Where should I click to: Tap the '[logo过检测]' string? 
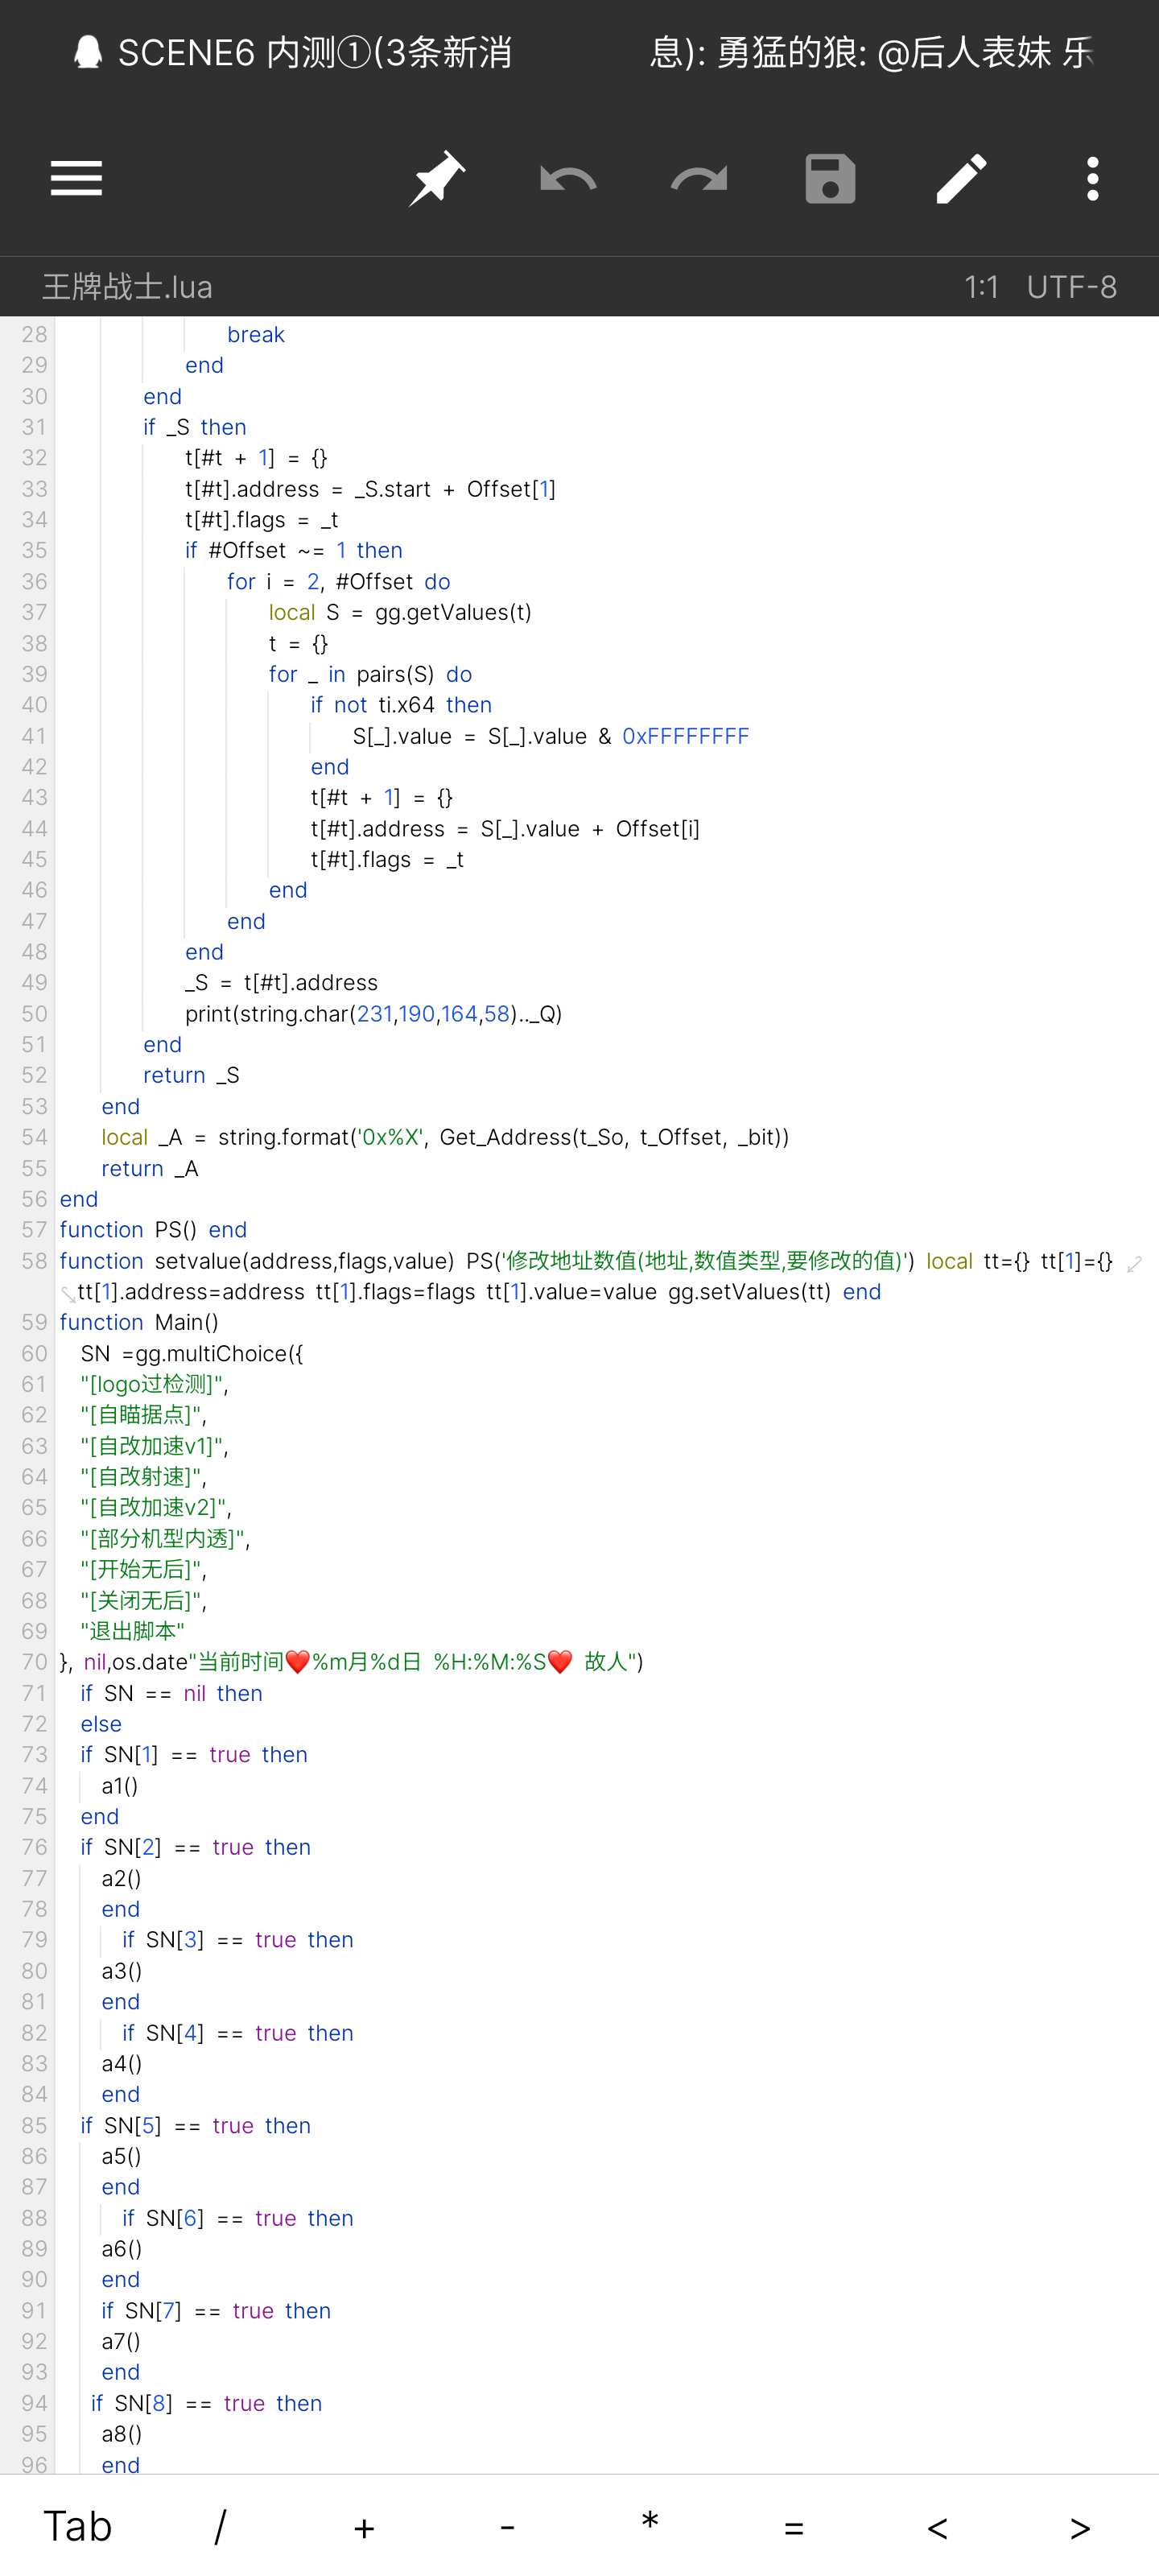click(151, 1384)
